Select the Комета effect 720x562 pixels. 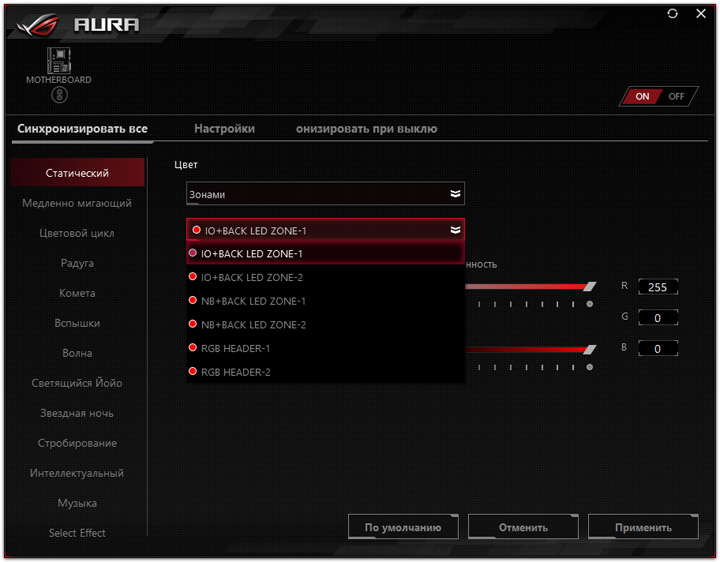(x=77, y=293)
